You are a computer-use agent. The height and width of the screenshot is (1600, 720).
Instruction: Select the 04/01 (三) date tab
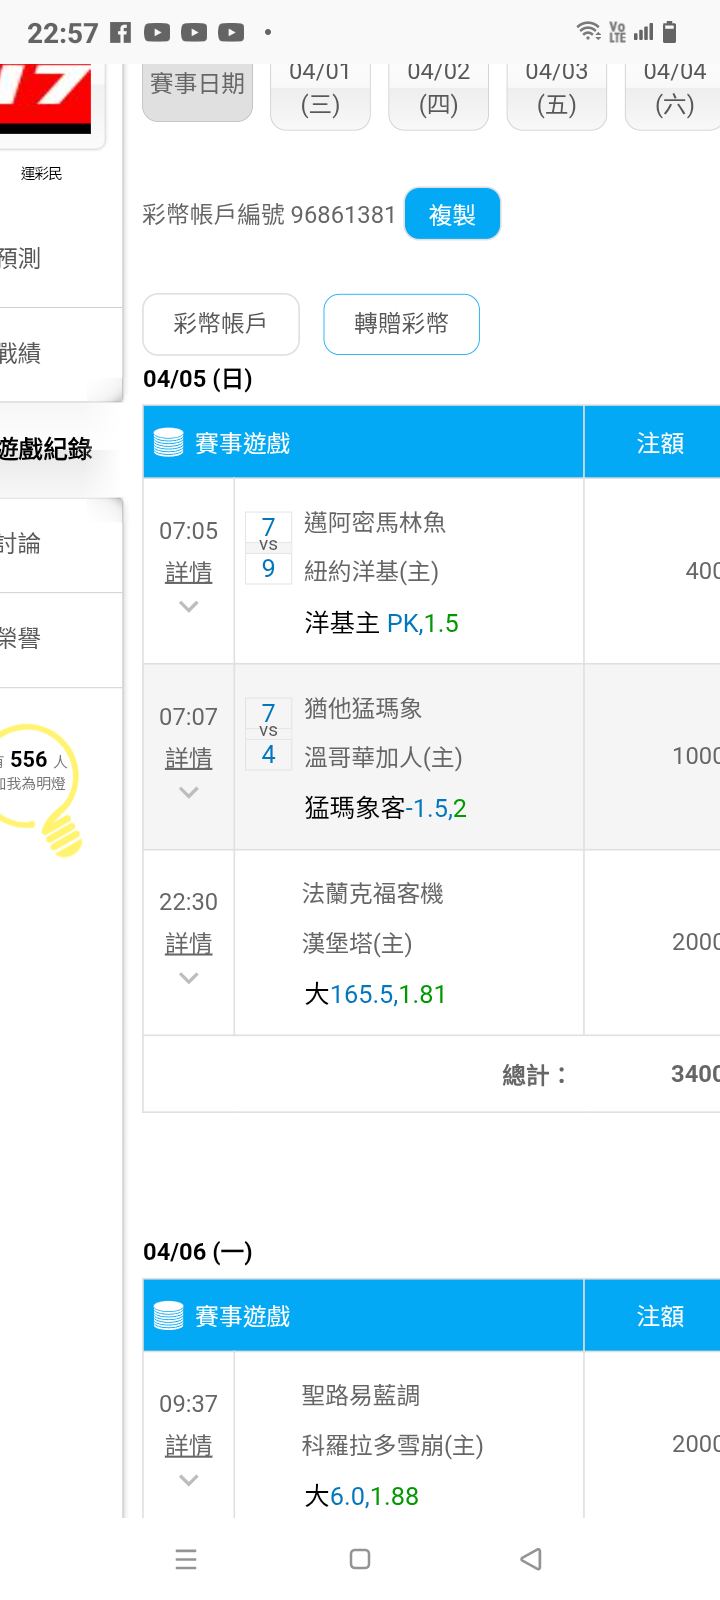point(320,92)
